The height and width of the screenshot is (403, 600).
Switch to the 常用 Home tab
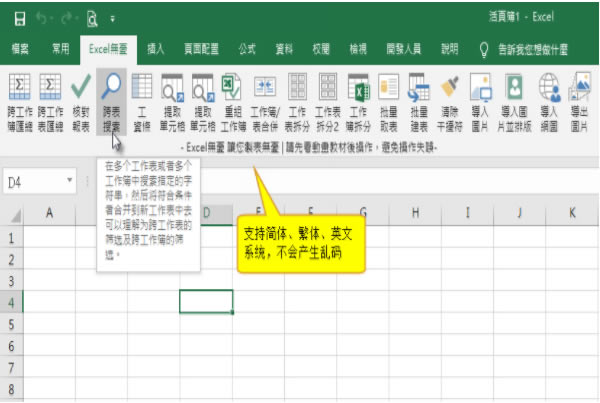pyautogui.click(x=60, y=49)
